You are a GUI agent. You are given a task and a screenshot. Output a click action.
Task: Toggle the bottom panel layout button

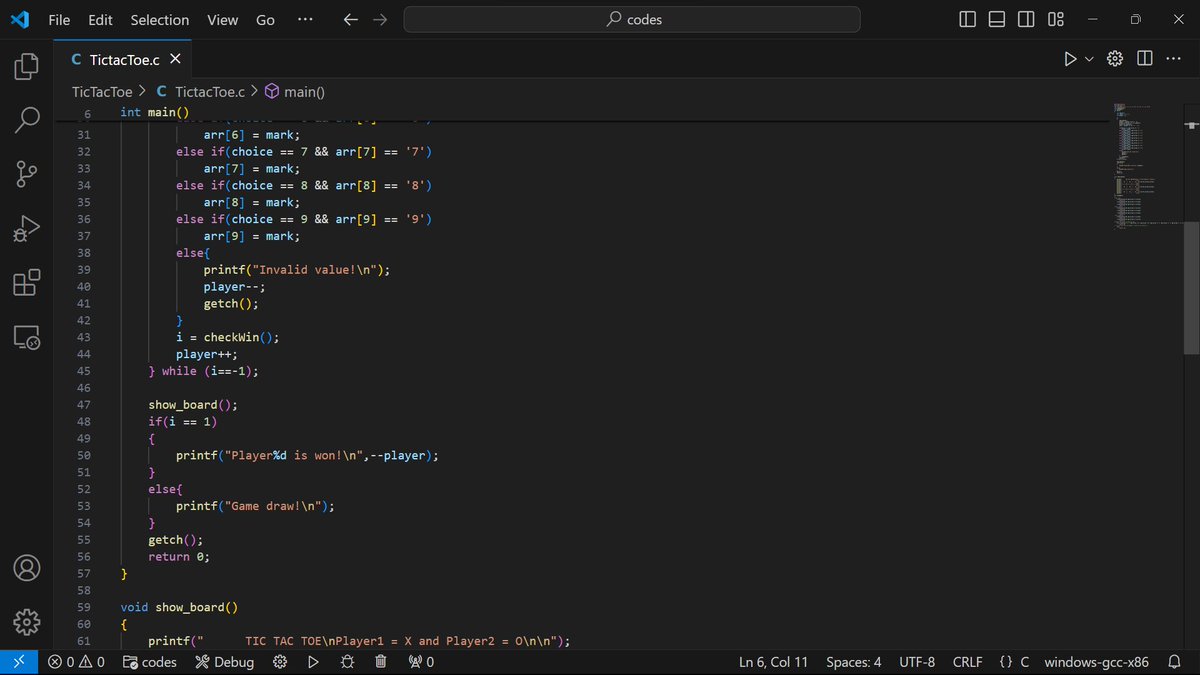point(997,20)
